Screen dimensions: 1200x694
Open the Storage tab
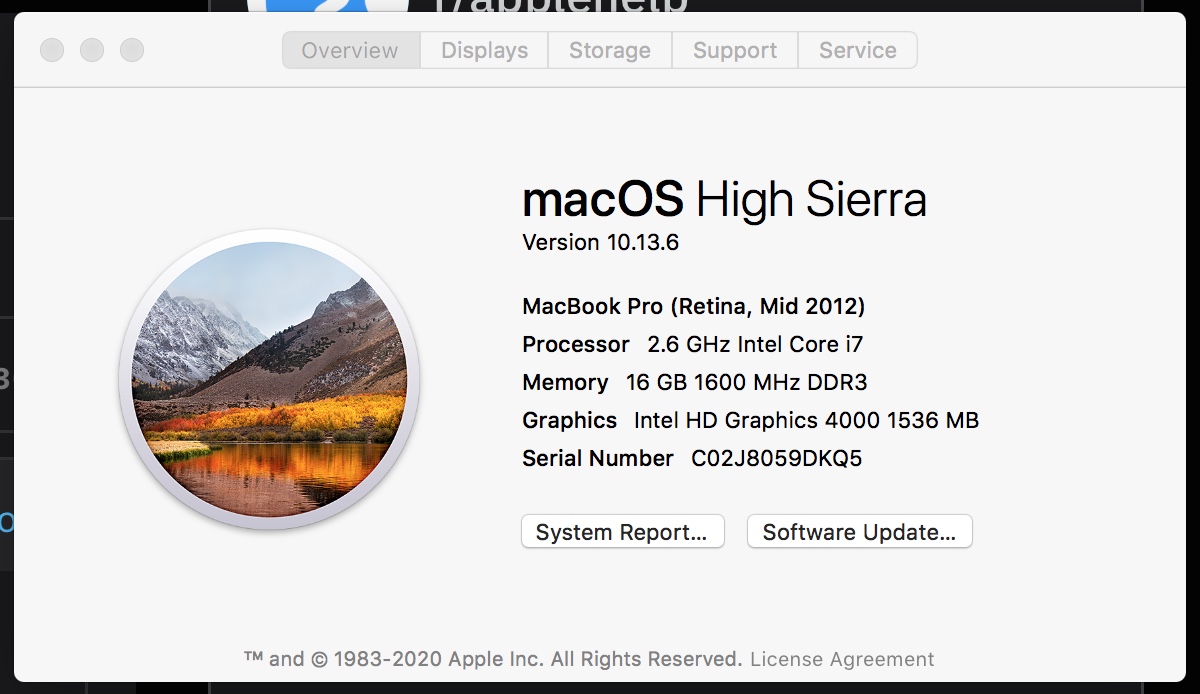pos(610,50)
